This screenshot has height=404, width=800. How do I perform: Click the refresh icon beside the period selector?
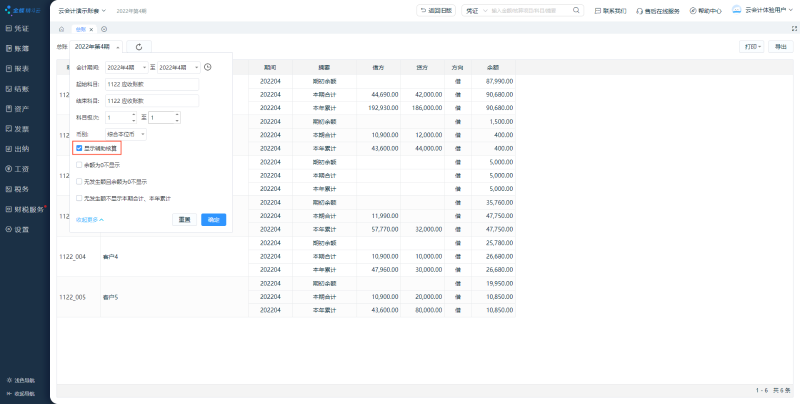click(138, 47)
